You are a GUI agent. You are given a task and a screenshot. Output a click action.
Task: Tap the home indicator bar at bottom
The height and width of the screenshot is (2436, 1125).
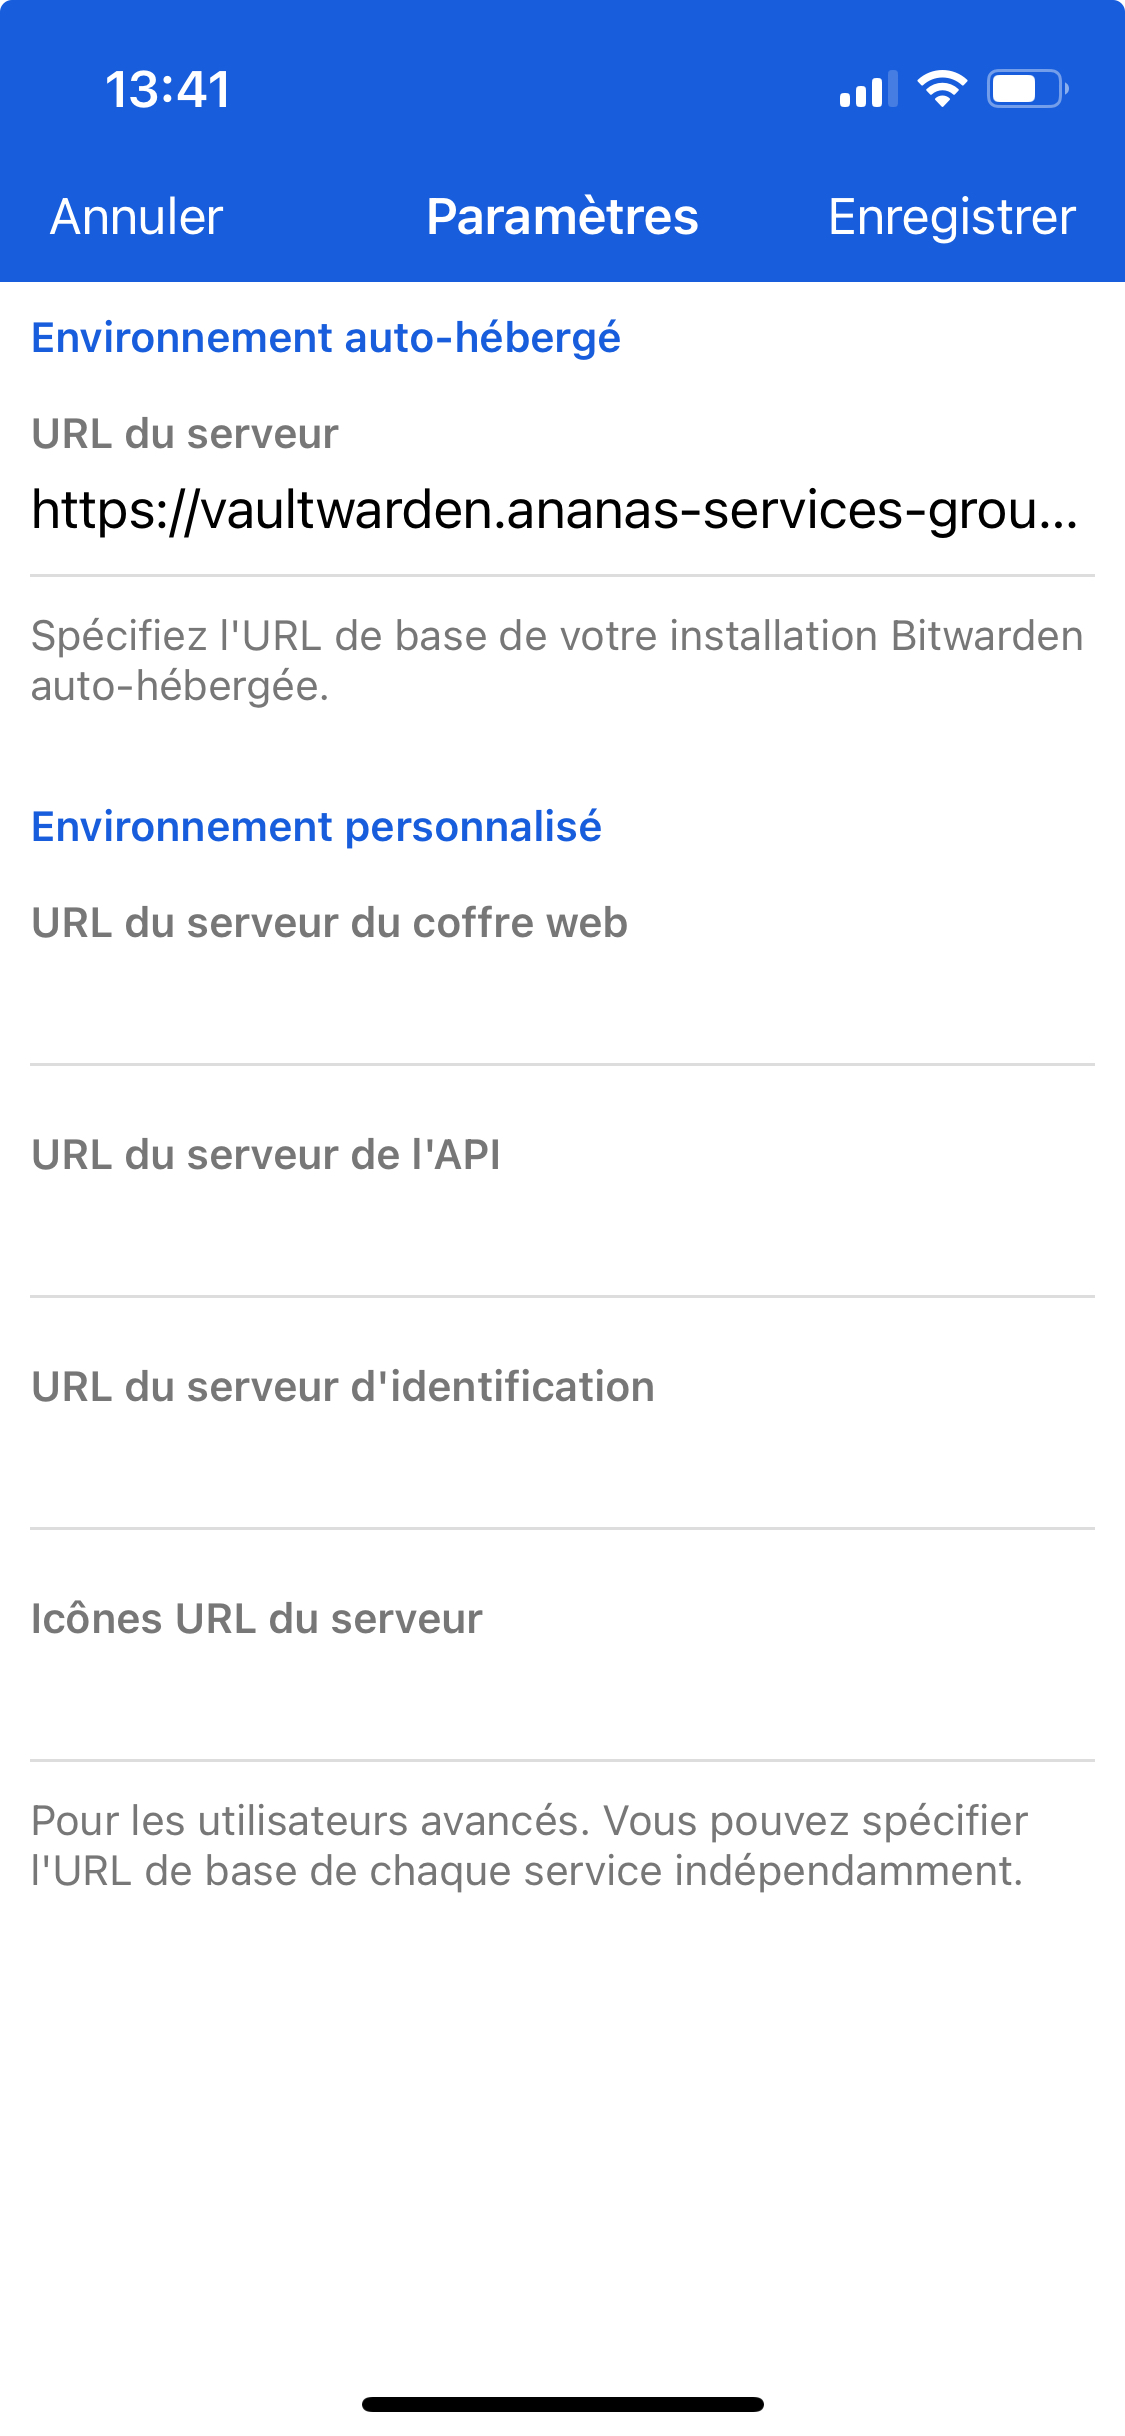pos(562,2404)
